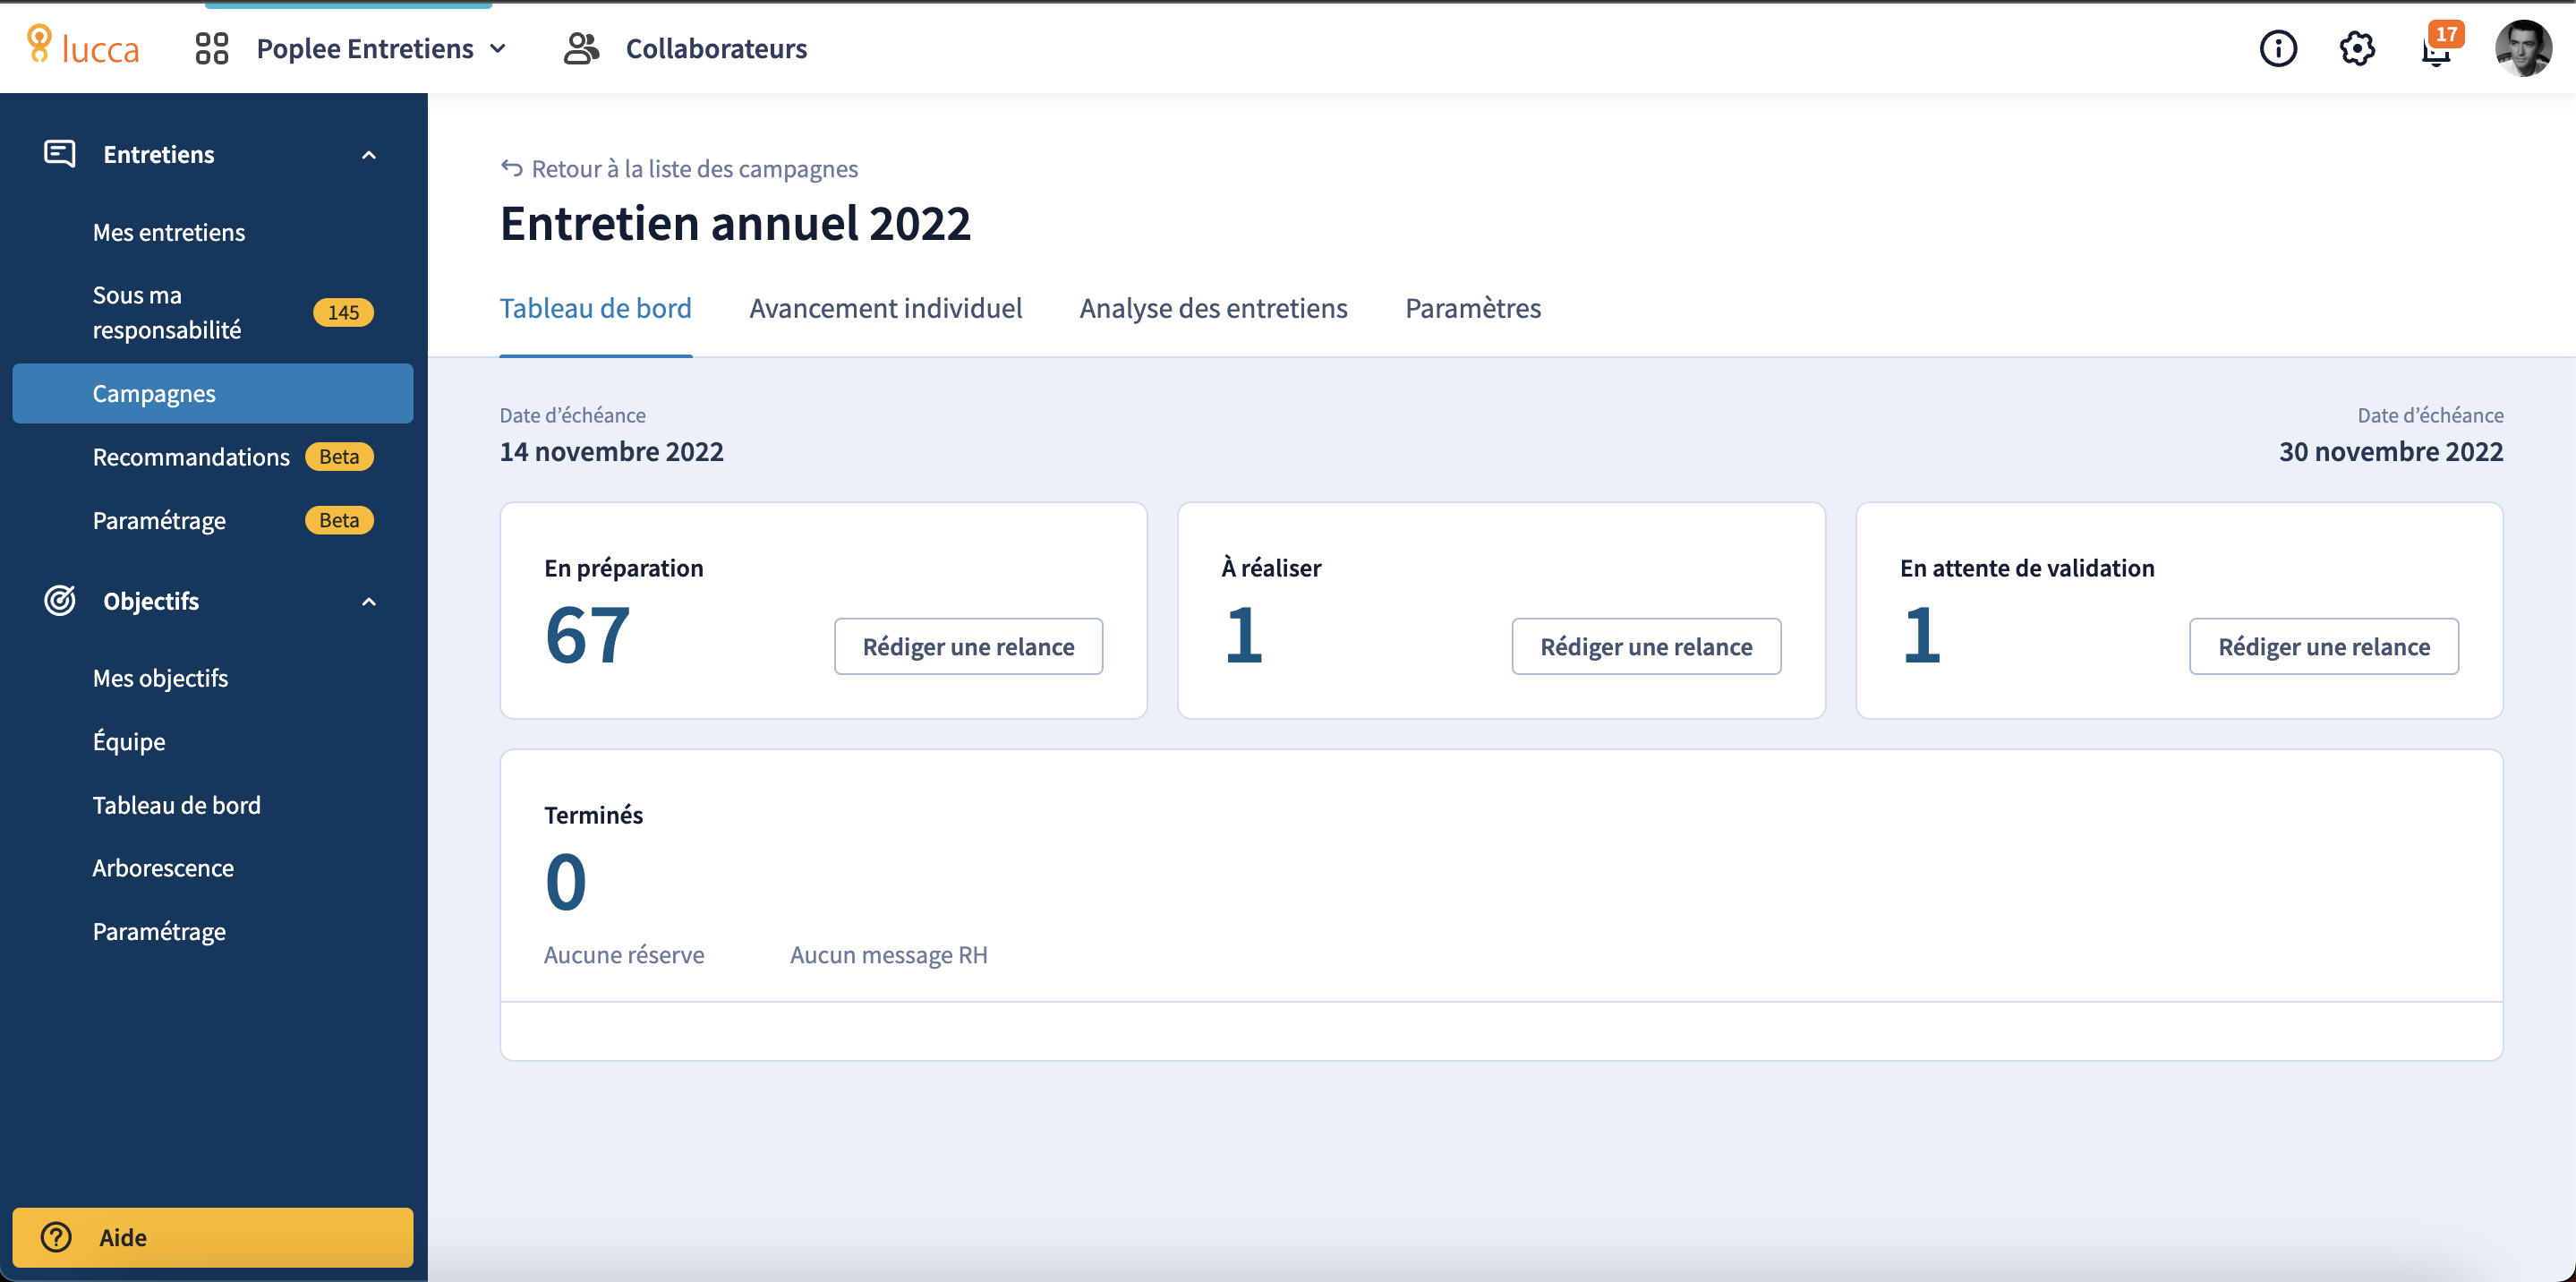Click Rédiger une relance for En attente de validation
Viewport: 2576px width, 1282px height.
point(2324,646)
